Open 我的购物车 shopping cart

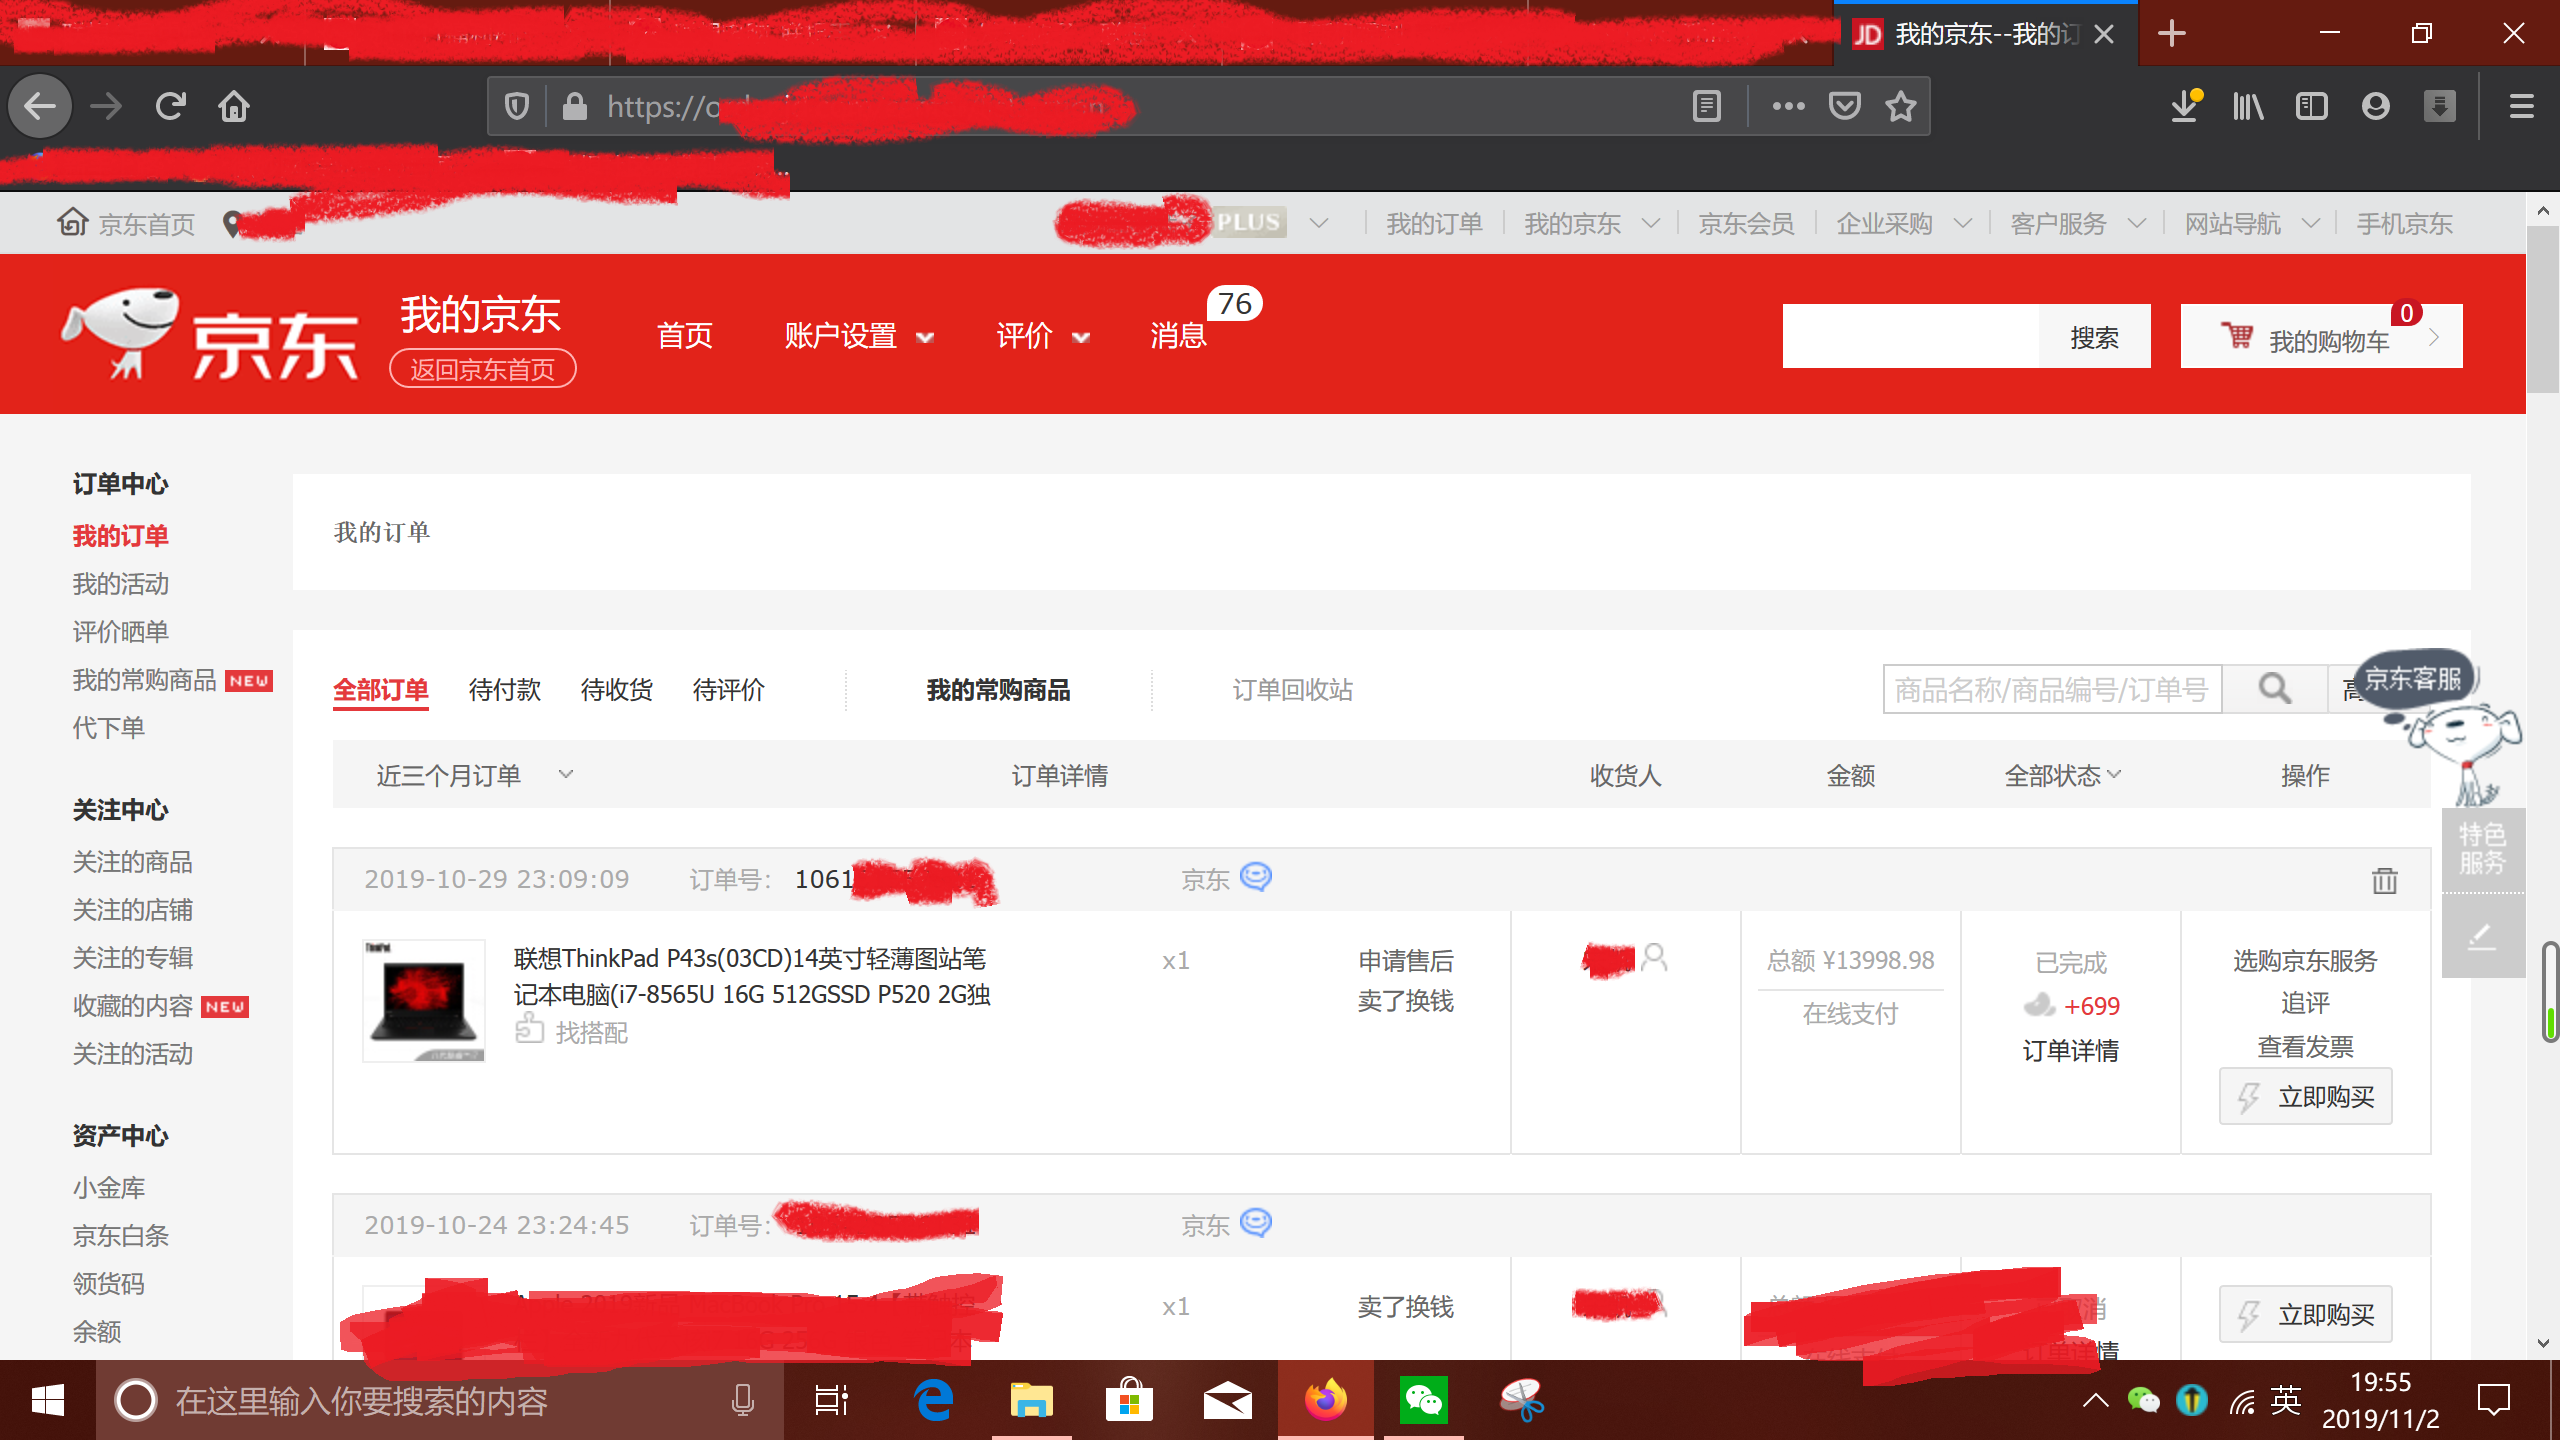point(2321,337)
